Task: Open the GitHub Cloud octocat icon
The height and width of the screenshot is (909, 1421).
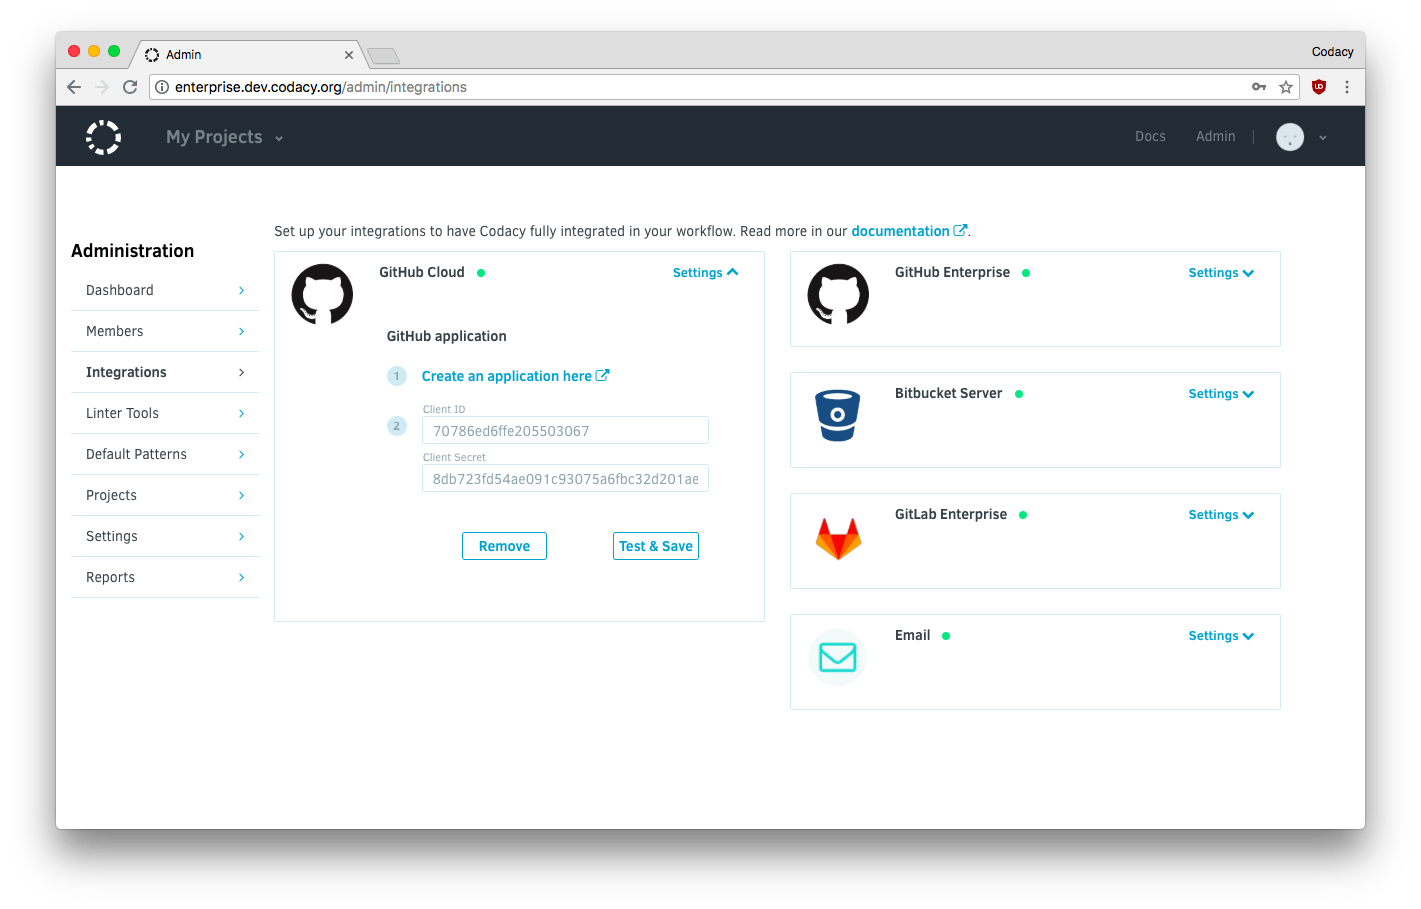Action: pos(322,294)
